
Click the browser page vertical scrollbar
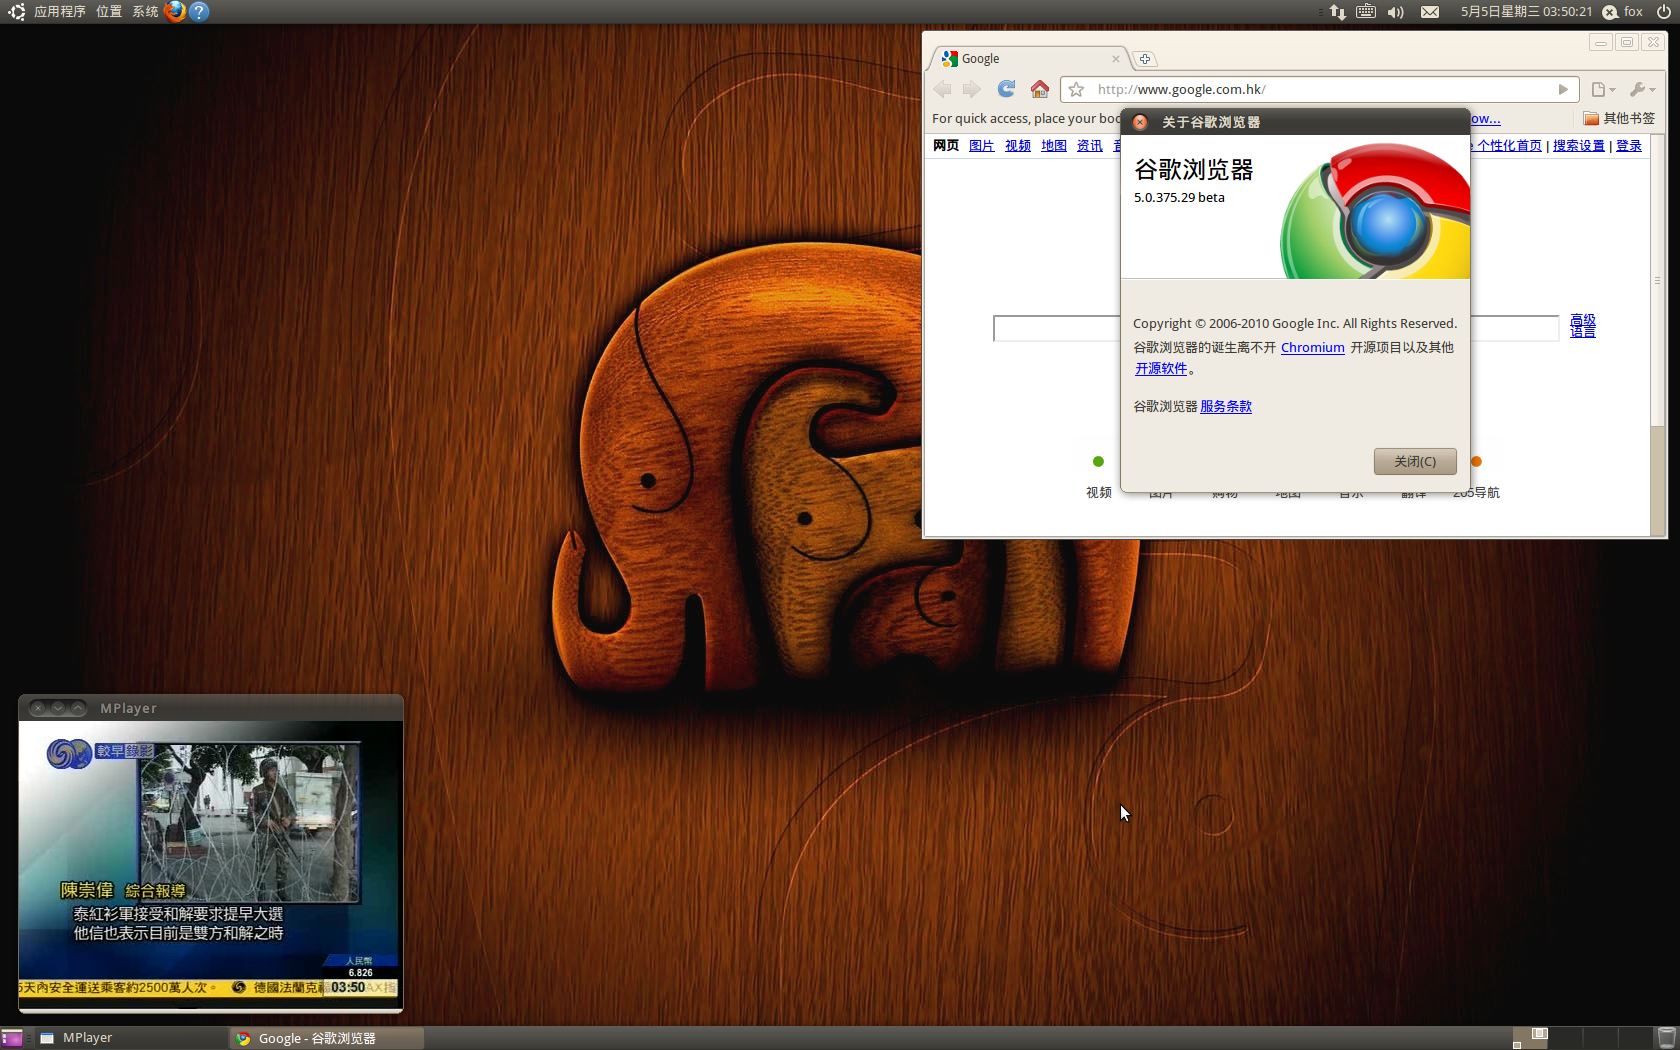(x=1657, y=281)
